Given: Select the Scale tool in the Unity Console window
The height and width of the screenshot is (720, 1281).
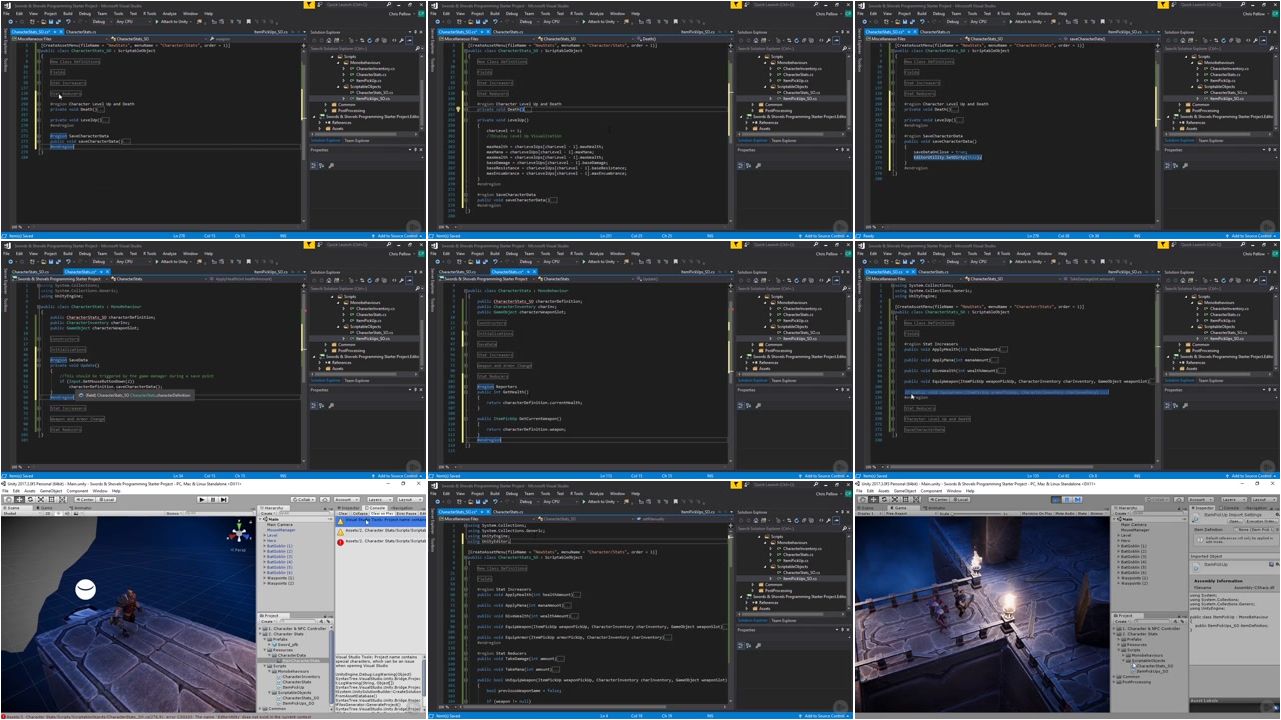Looking at the screenshot, I should point(41,499).
